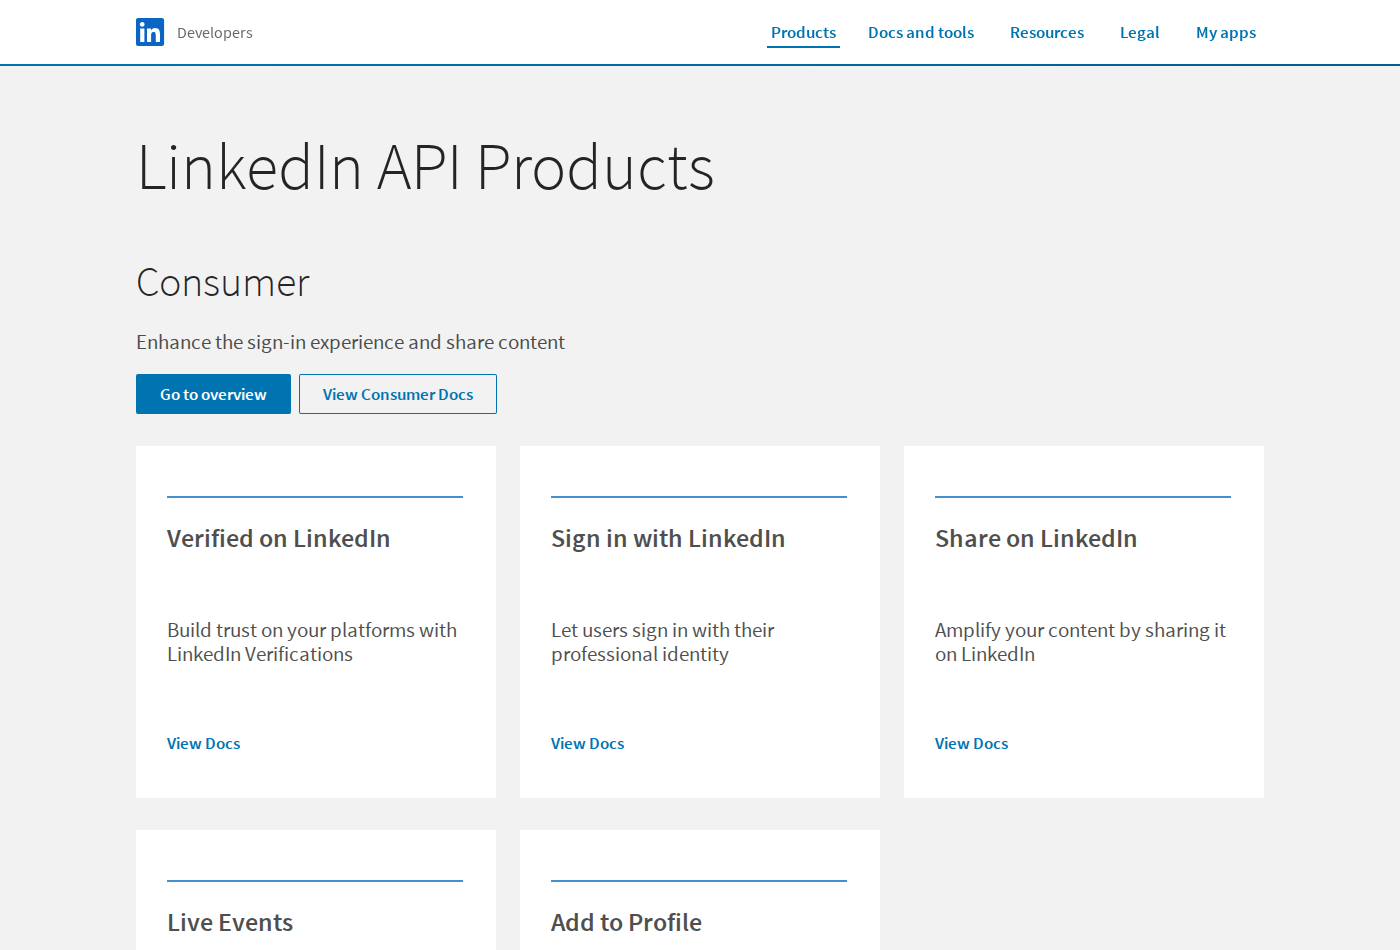Open the Developers home link
Viewport: 1400px width, 950px height.
click(215, 33)
